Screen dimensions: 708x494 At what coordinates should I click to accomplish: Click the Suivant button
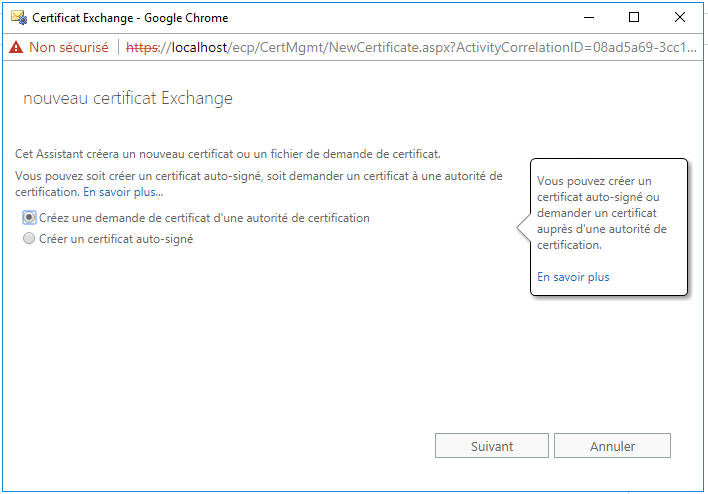click(492, 446)
